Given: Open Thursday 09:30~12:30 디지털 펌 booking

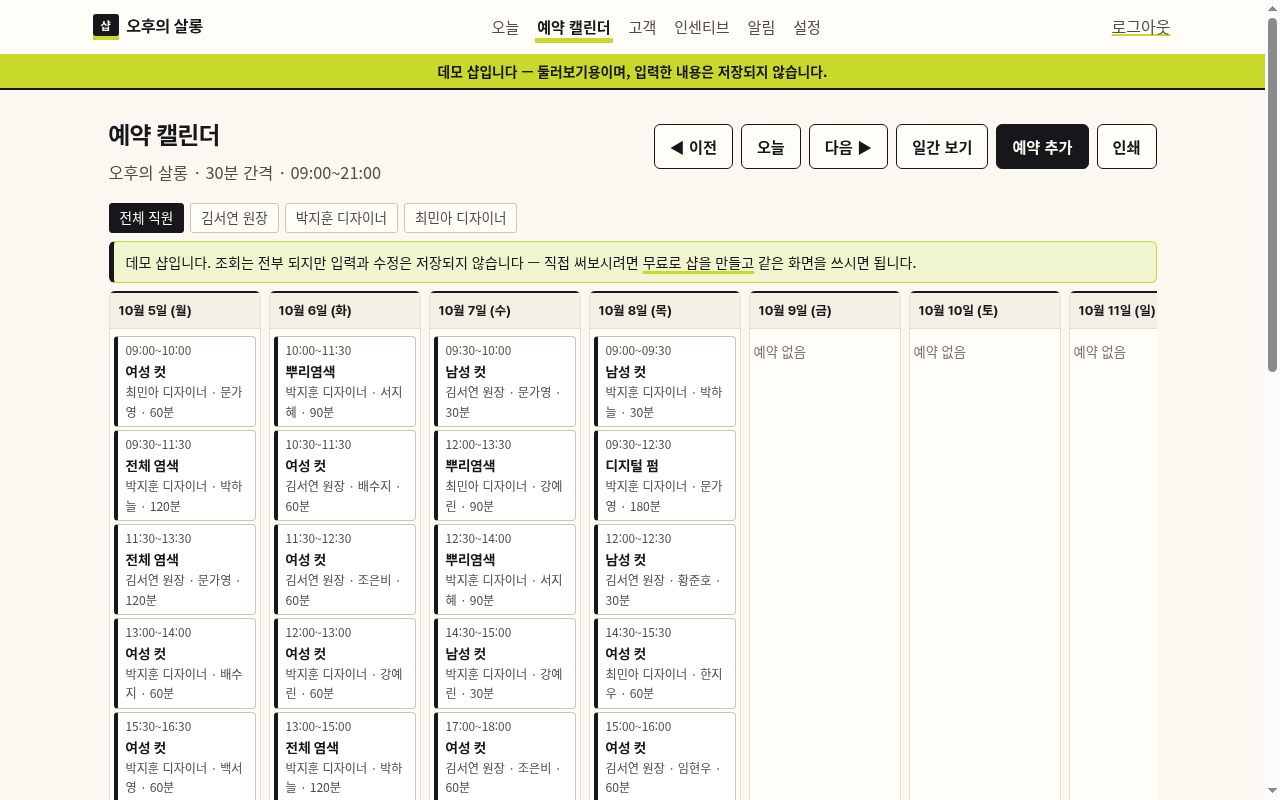Looking at the screenshot, I should [665, 475].
